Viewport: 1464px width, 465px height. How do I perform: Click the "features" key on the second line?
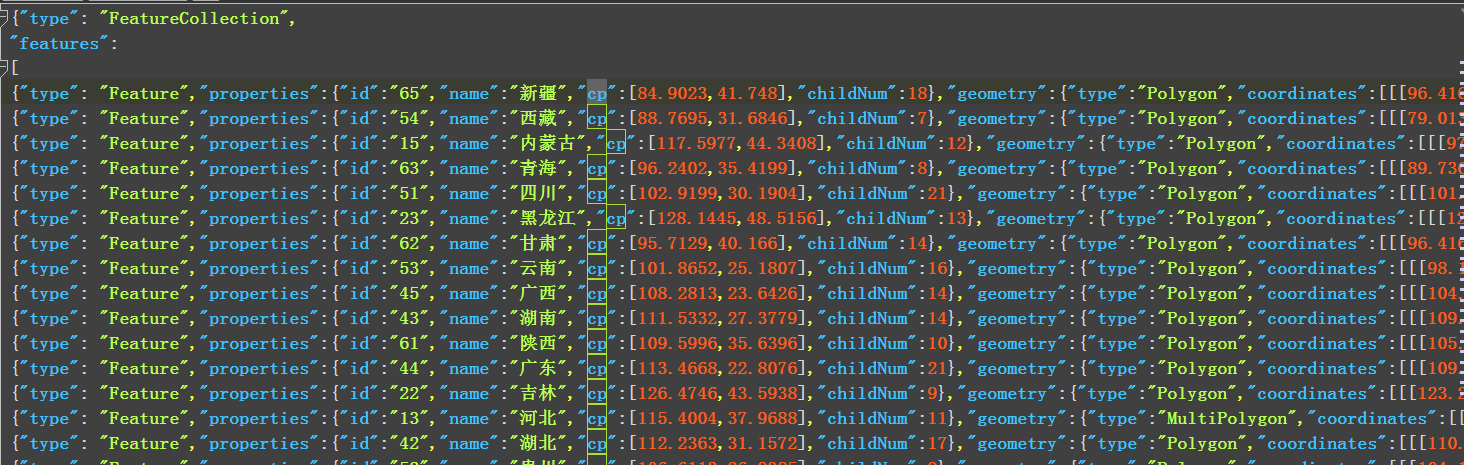tap(60, 43)
